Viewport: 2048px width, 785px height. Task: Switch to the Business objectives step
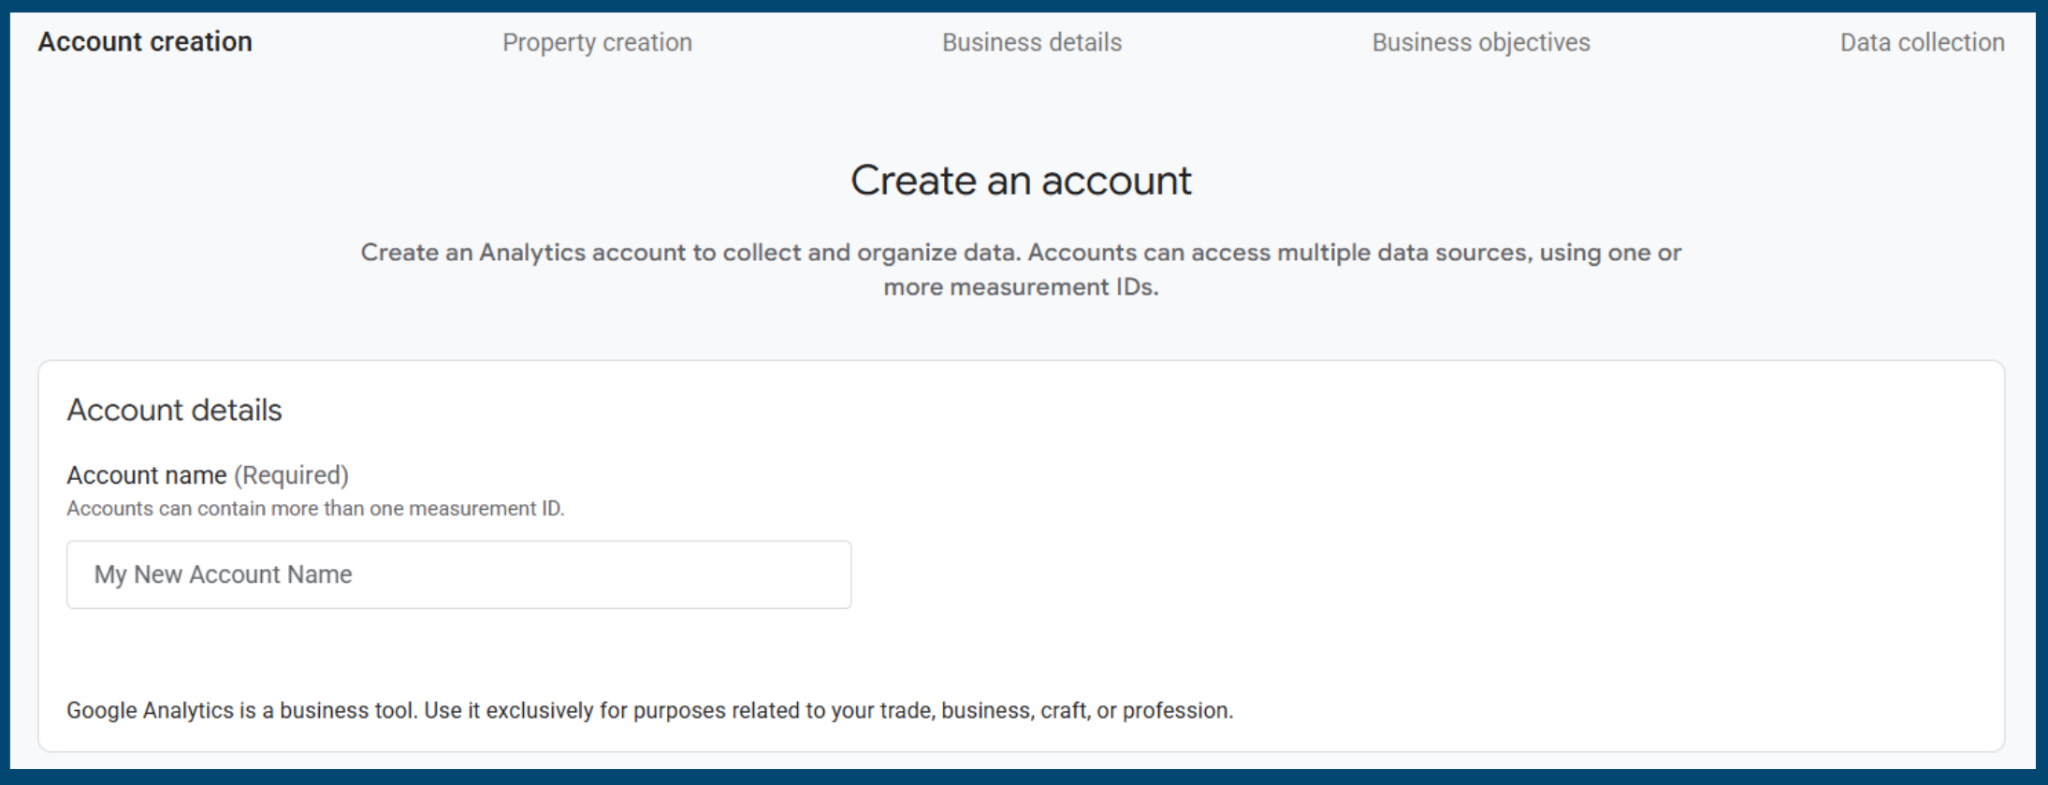(x=1481, y=43)
